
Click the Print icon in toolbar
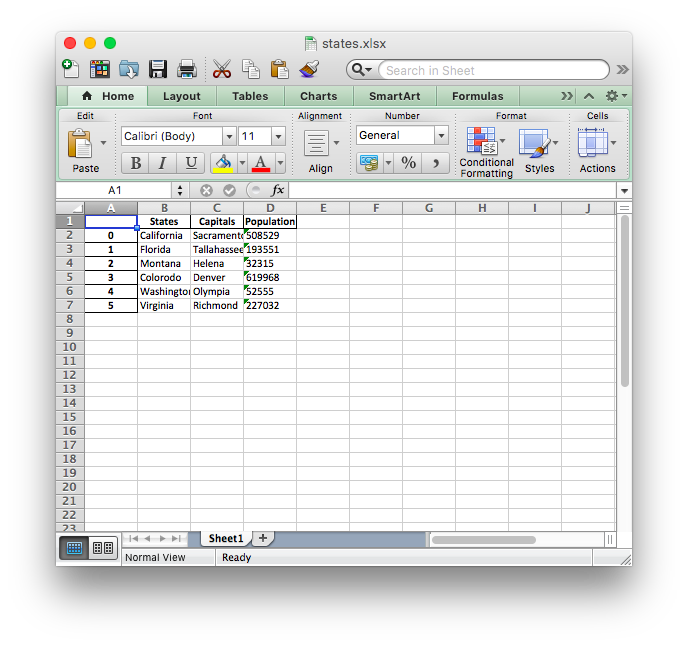coord(186,69)
